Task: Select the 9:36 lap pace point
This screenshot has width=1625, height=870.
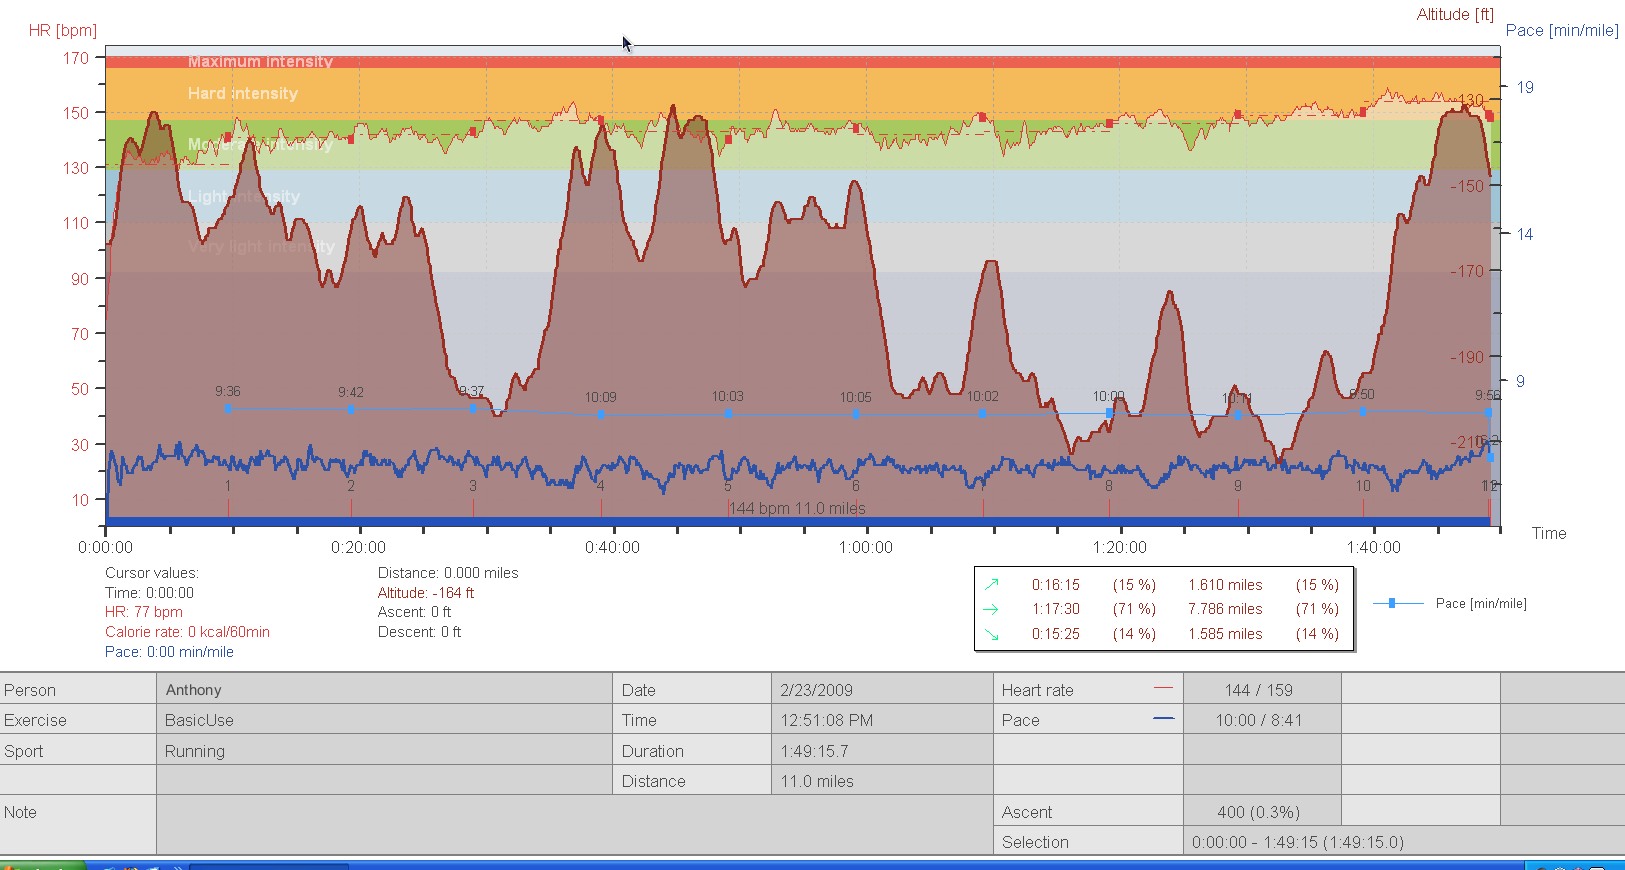Action: coord(228,409)
